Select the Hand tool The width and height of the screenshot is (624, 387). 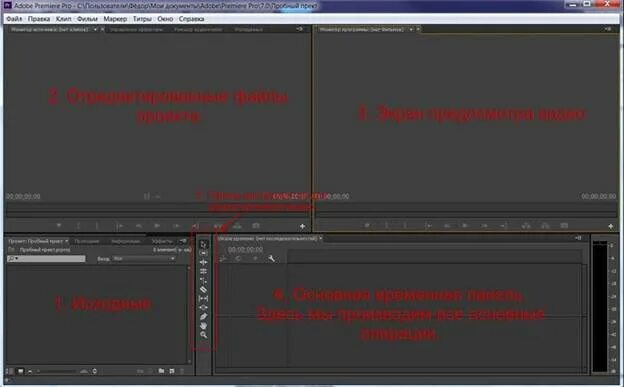click(x=203, y=326)
